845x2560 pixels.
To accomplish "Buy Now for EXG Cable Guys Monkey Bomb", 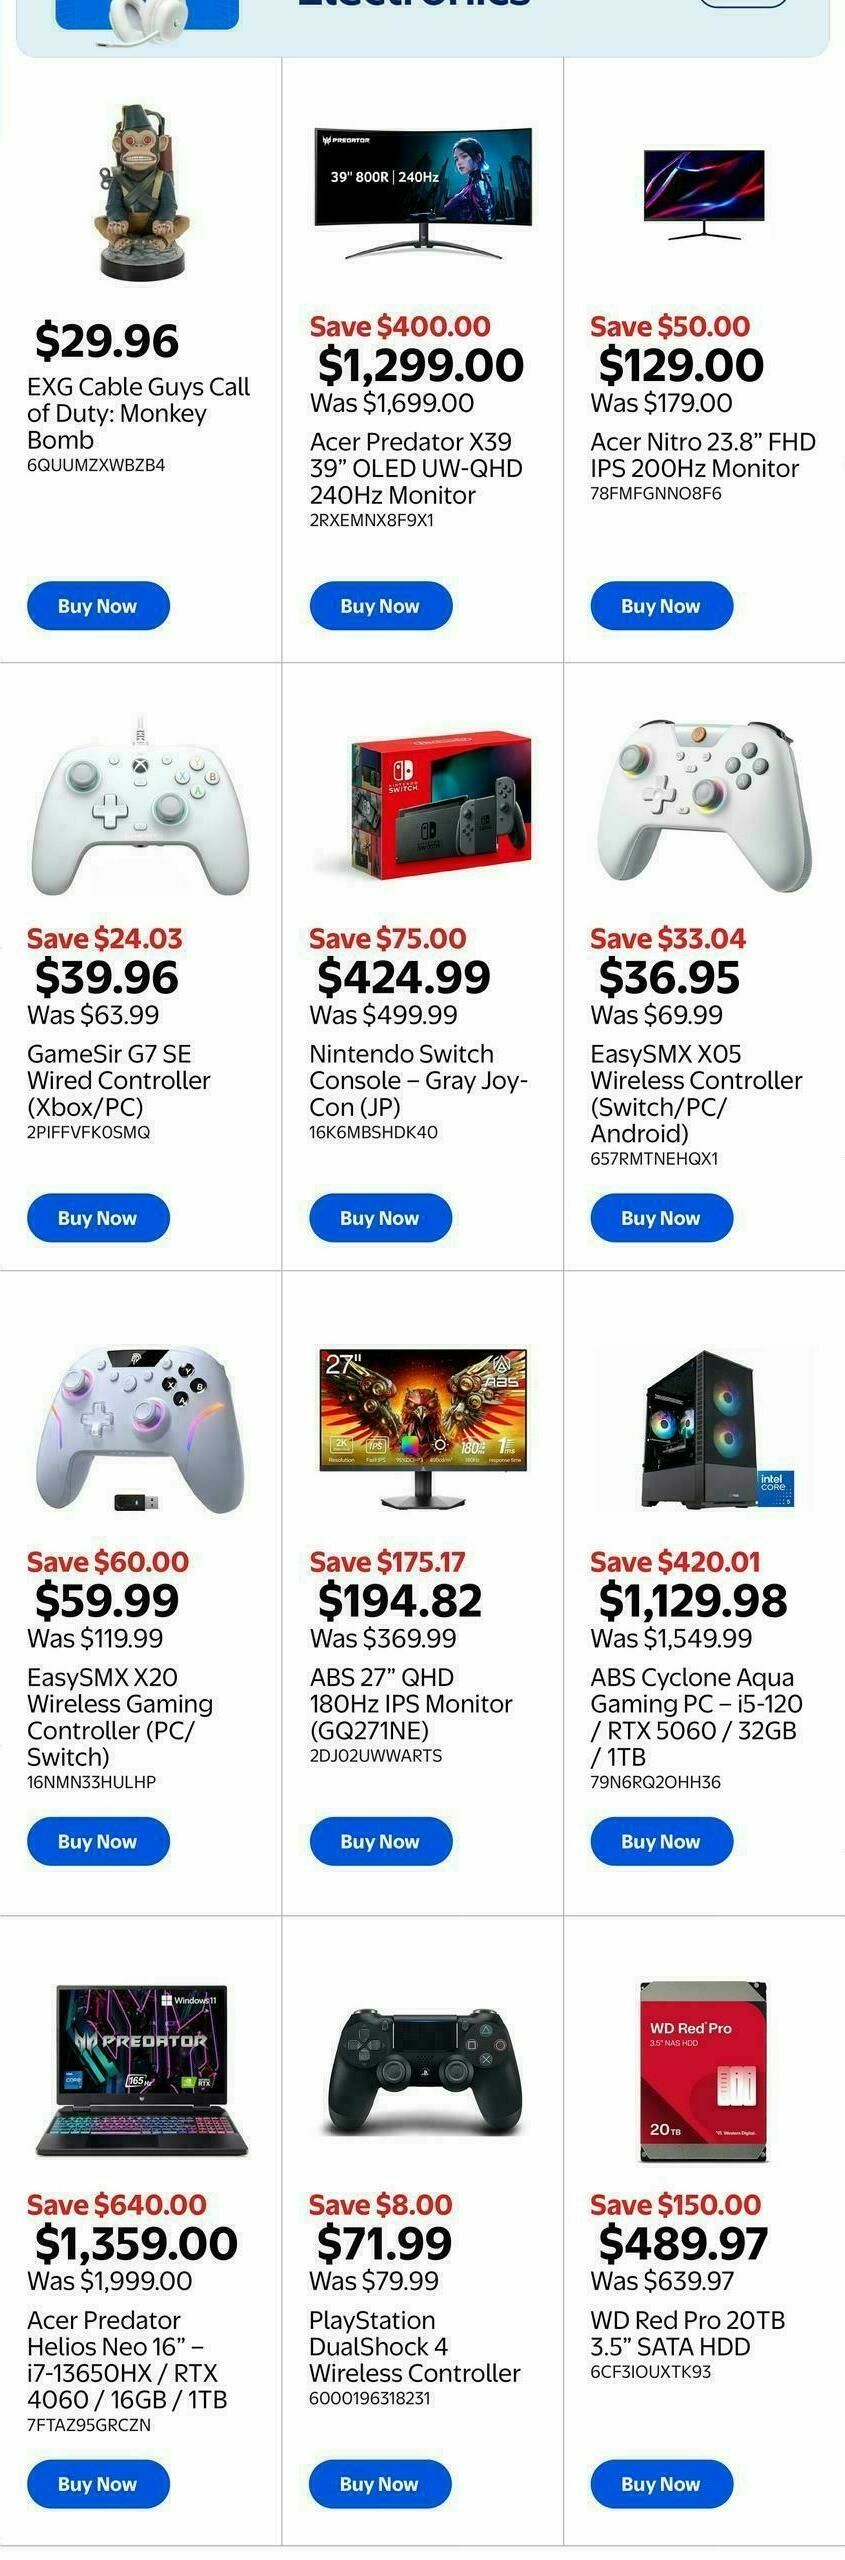I will (x=97, y=605).
